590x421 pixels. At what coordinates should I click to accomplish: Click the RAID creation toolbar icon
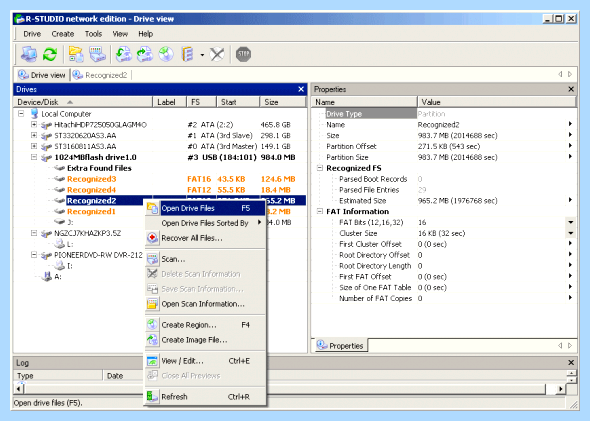[188, 54]
